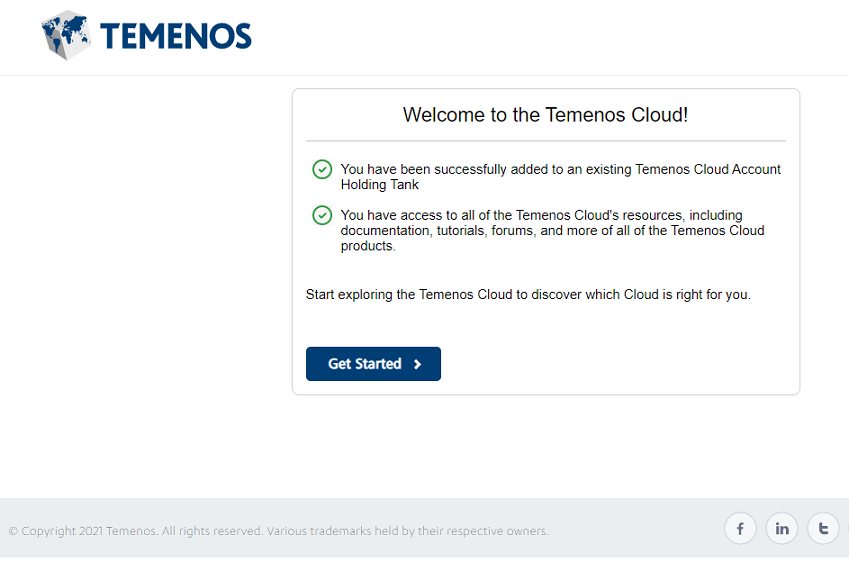This screenshot has width=849, height=562.
Task: Open the Facebook social link
Action: coord(740,529)
